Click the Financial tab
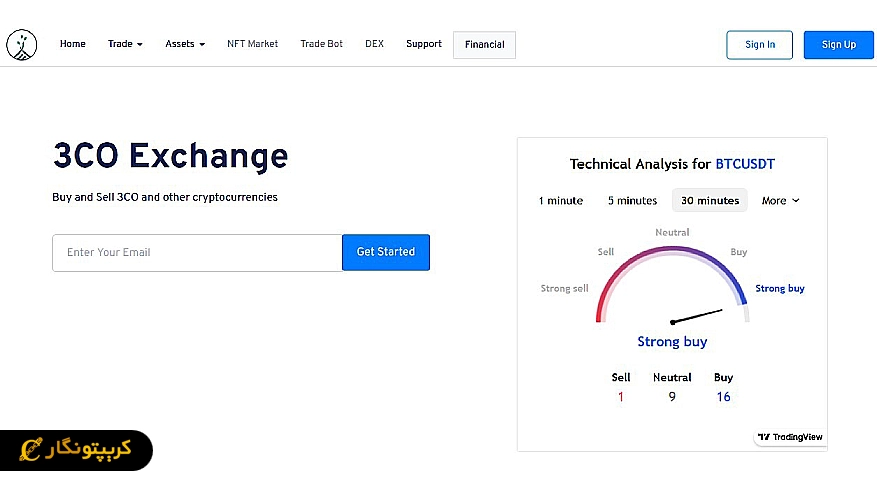The height and width of the screenshot is (493, 877). click(484, 45)
